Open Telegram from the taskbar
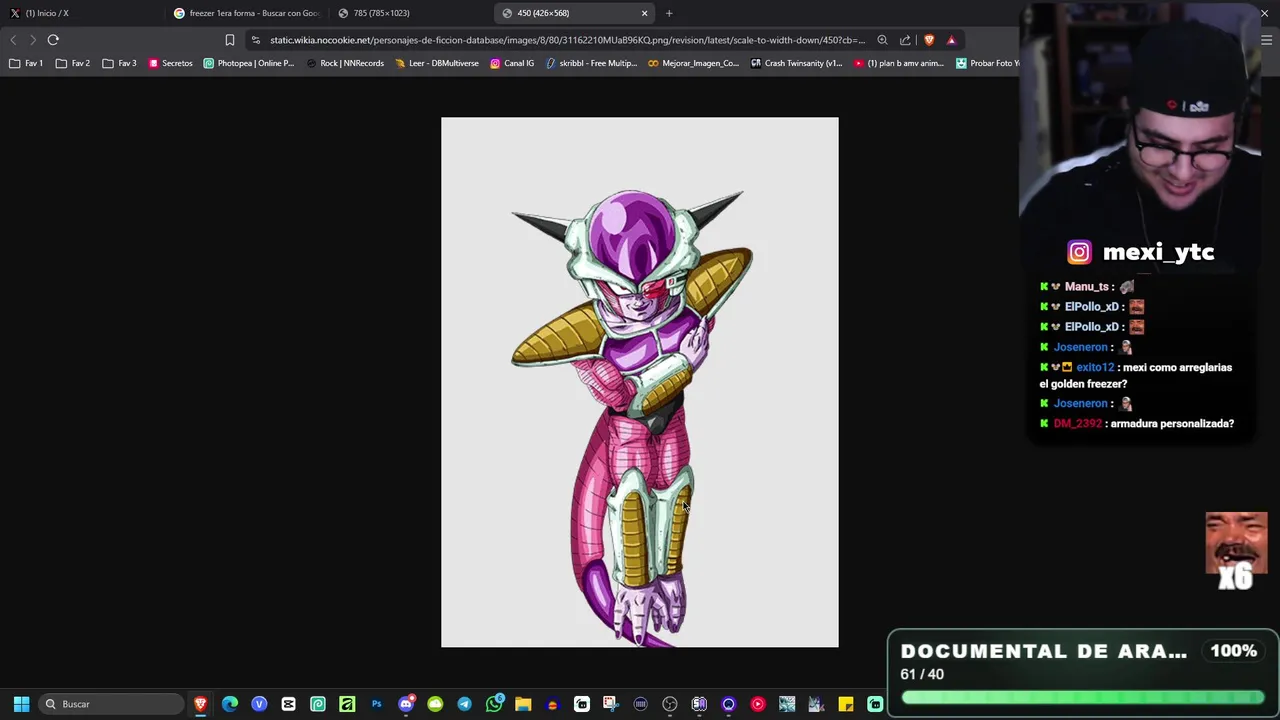The height and width of the screenshot is (720, 1280). [x=464, y=704]
